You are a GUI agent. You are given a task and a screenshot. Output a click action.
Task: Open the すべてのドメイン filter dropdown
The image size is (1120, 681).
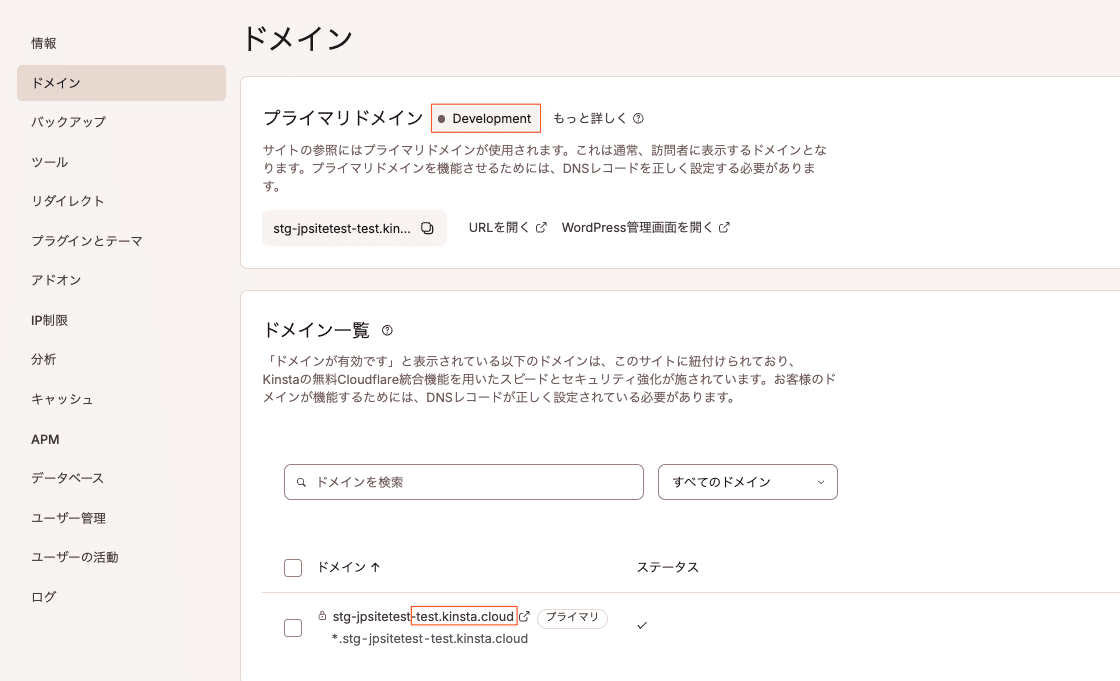coord(747,482)
